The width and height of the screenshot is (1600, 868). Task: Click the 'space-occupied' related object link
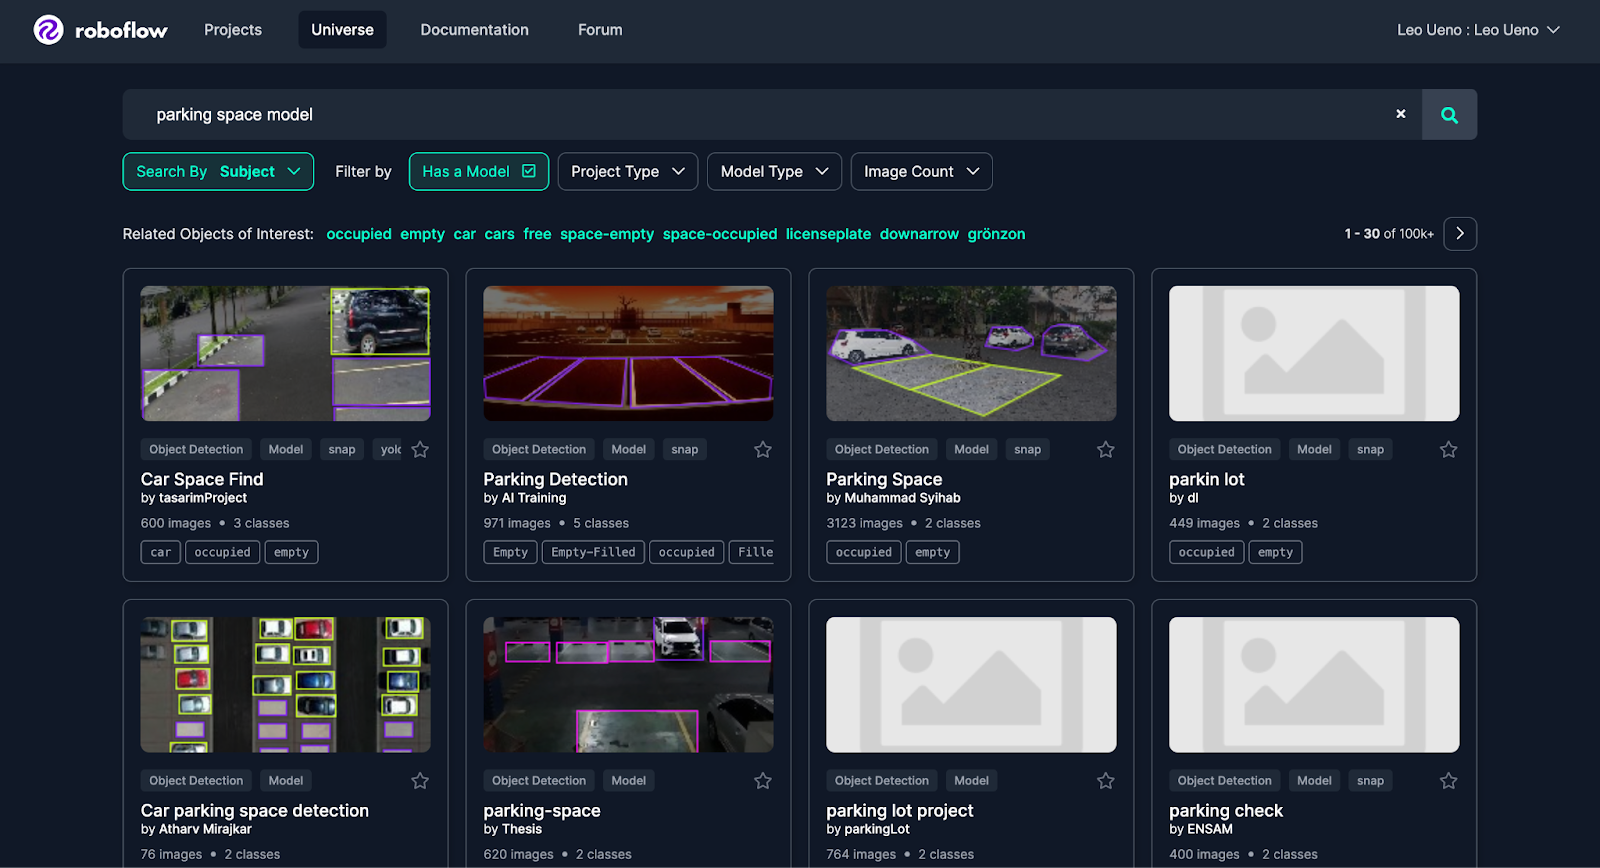(x=720, y=234)
